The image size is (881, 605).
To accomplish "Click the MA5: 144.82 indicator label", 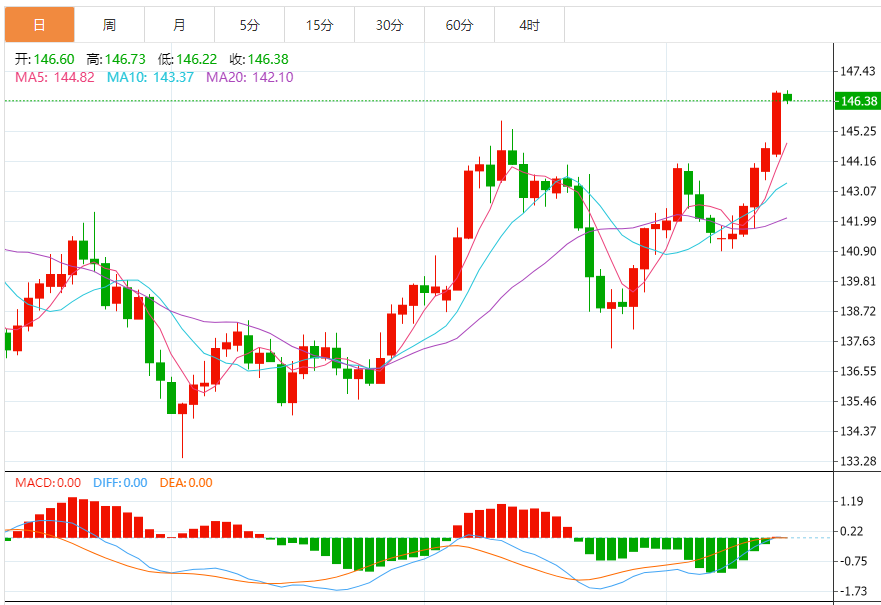I will (x=55, y=78).
